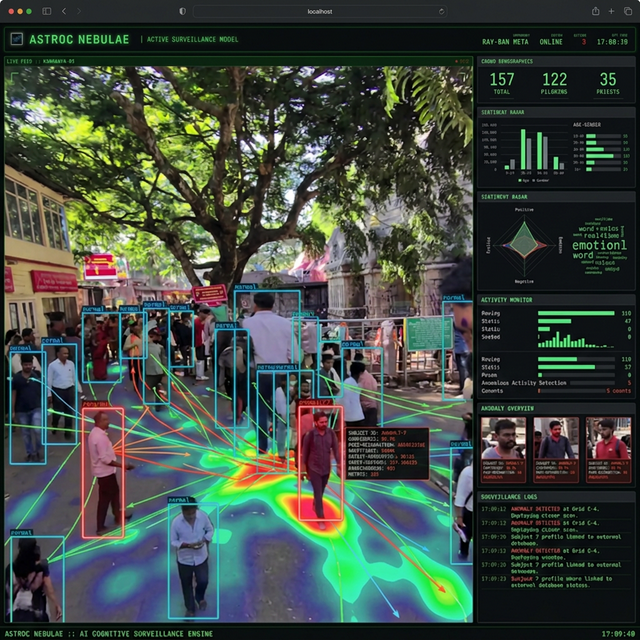Click the ONLINE status indicator
Image resolution: width=640 pixels, height=640 pixels.
[x=551, y=42]
